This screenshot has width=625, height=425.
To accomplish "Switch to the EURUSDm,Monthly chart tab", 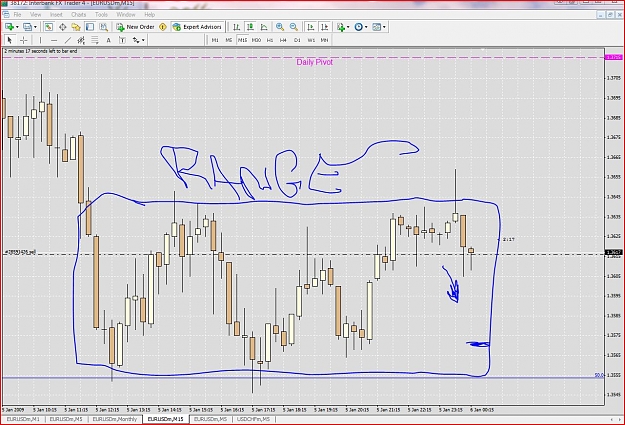I will click(115, 419).
